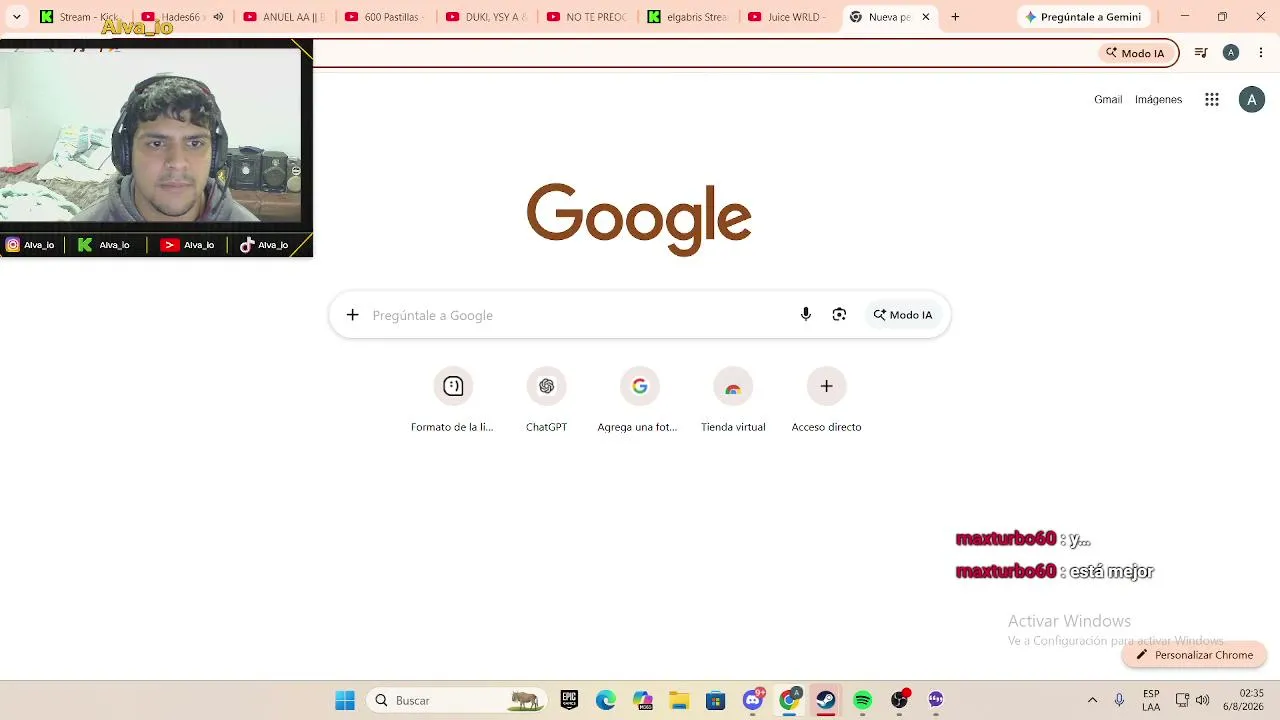The height and width of the screenshot is (720, 1280).
Task: Mute the Hades66 tab audio
Action: 218,17
